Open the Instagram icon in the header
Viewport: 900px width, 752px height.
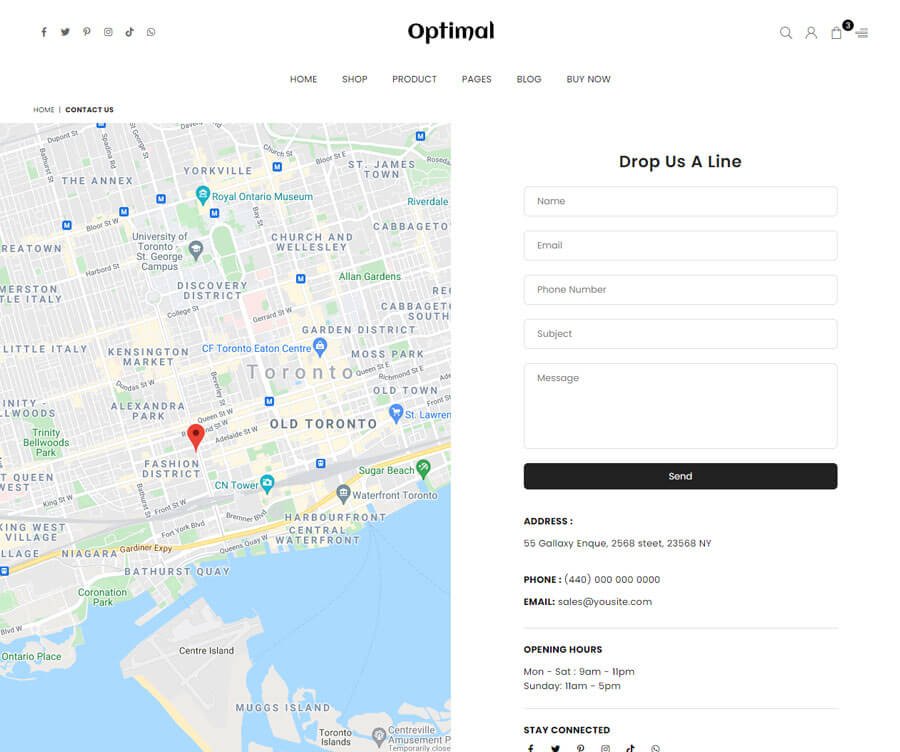coord(108,32)
